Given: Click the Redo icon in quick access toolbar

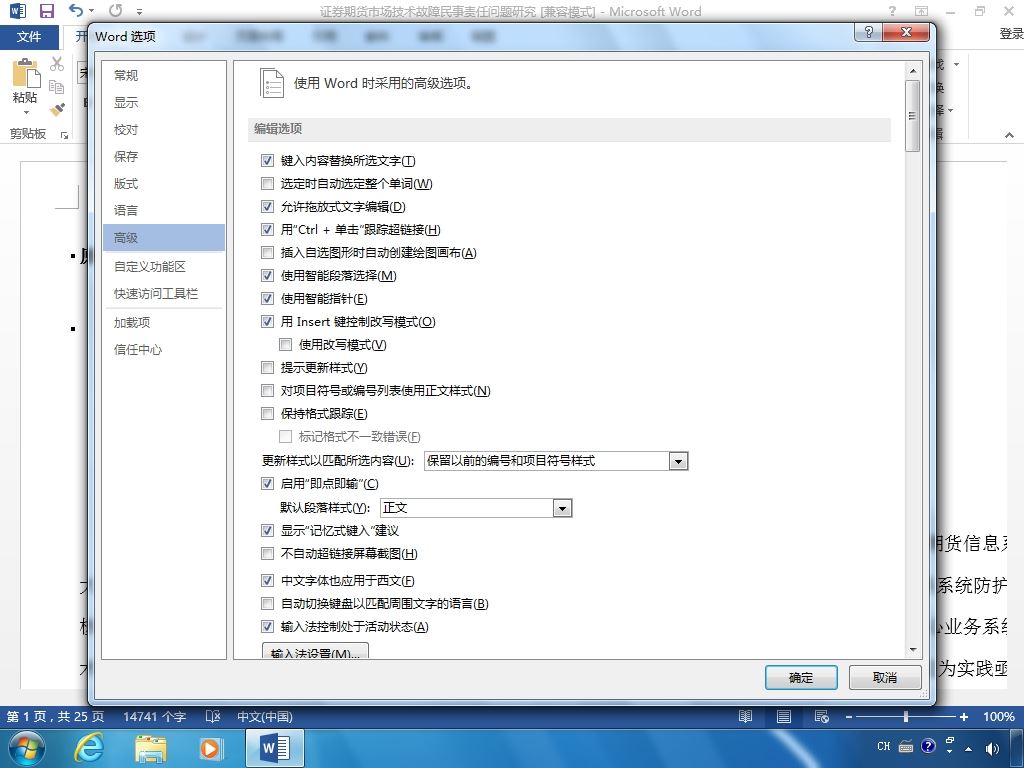Looking at the screenshot, I should [116, 10].
